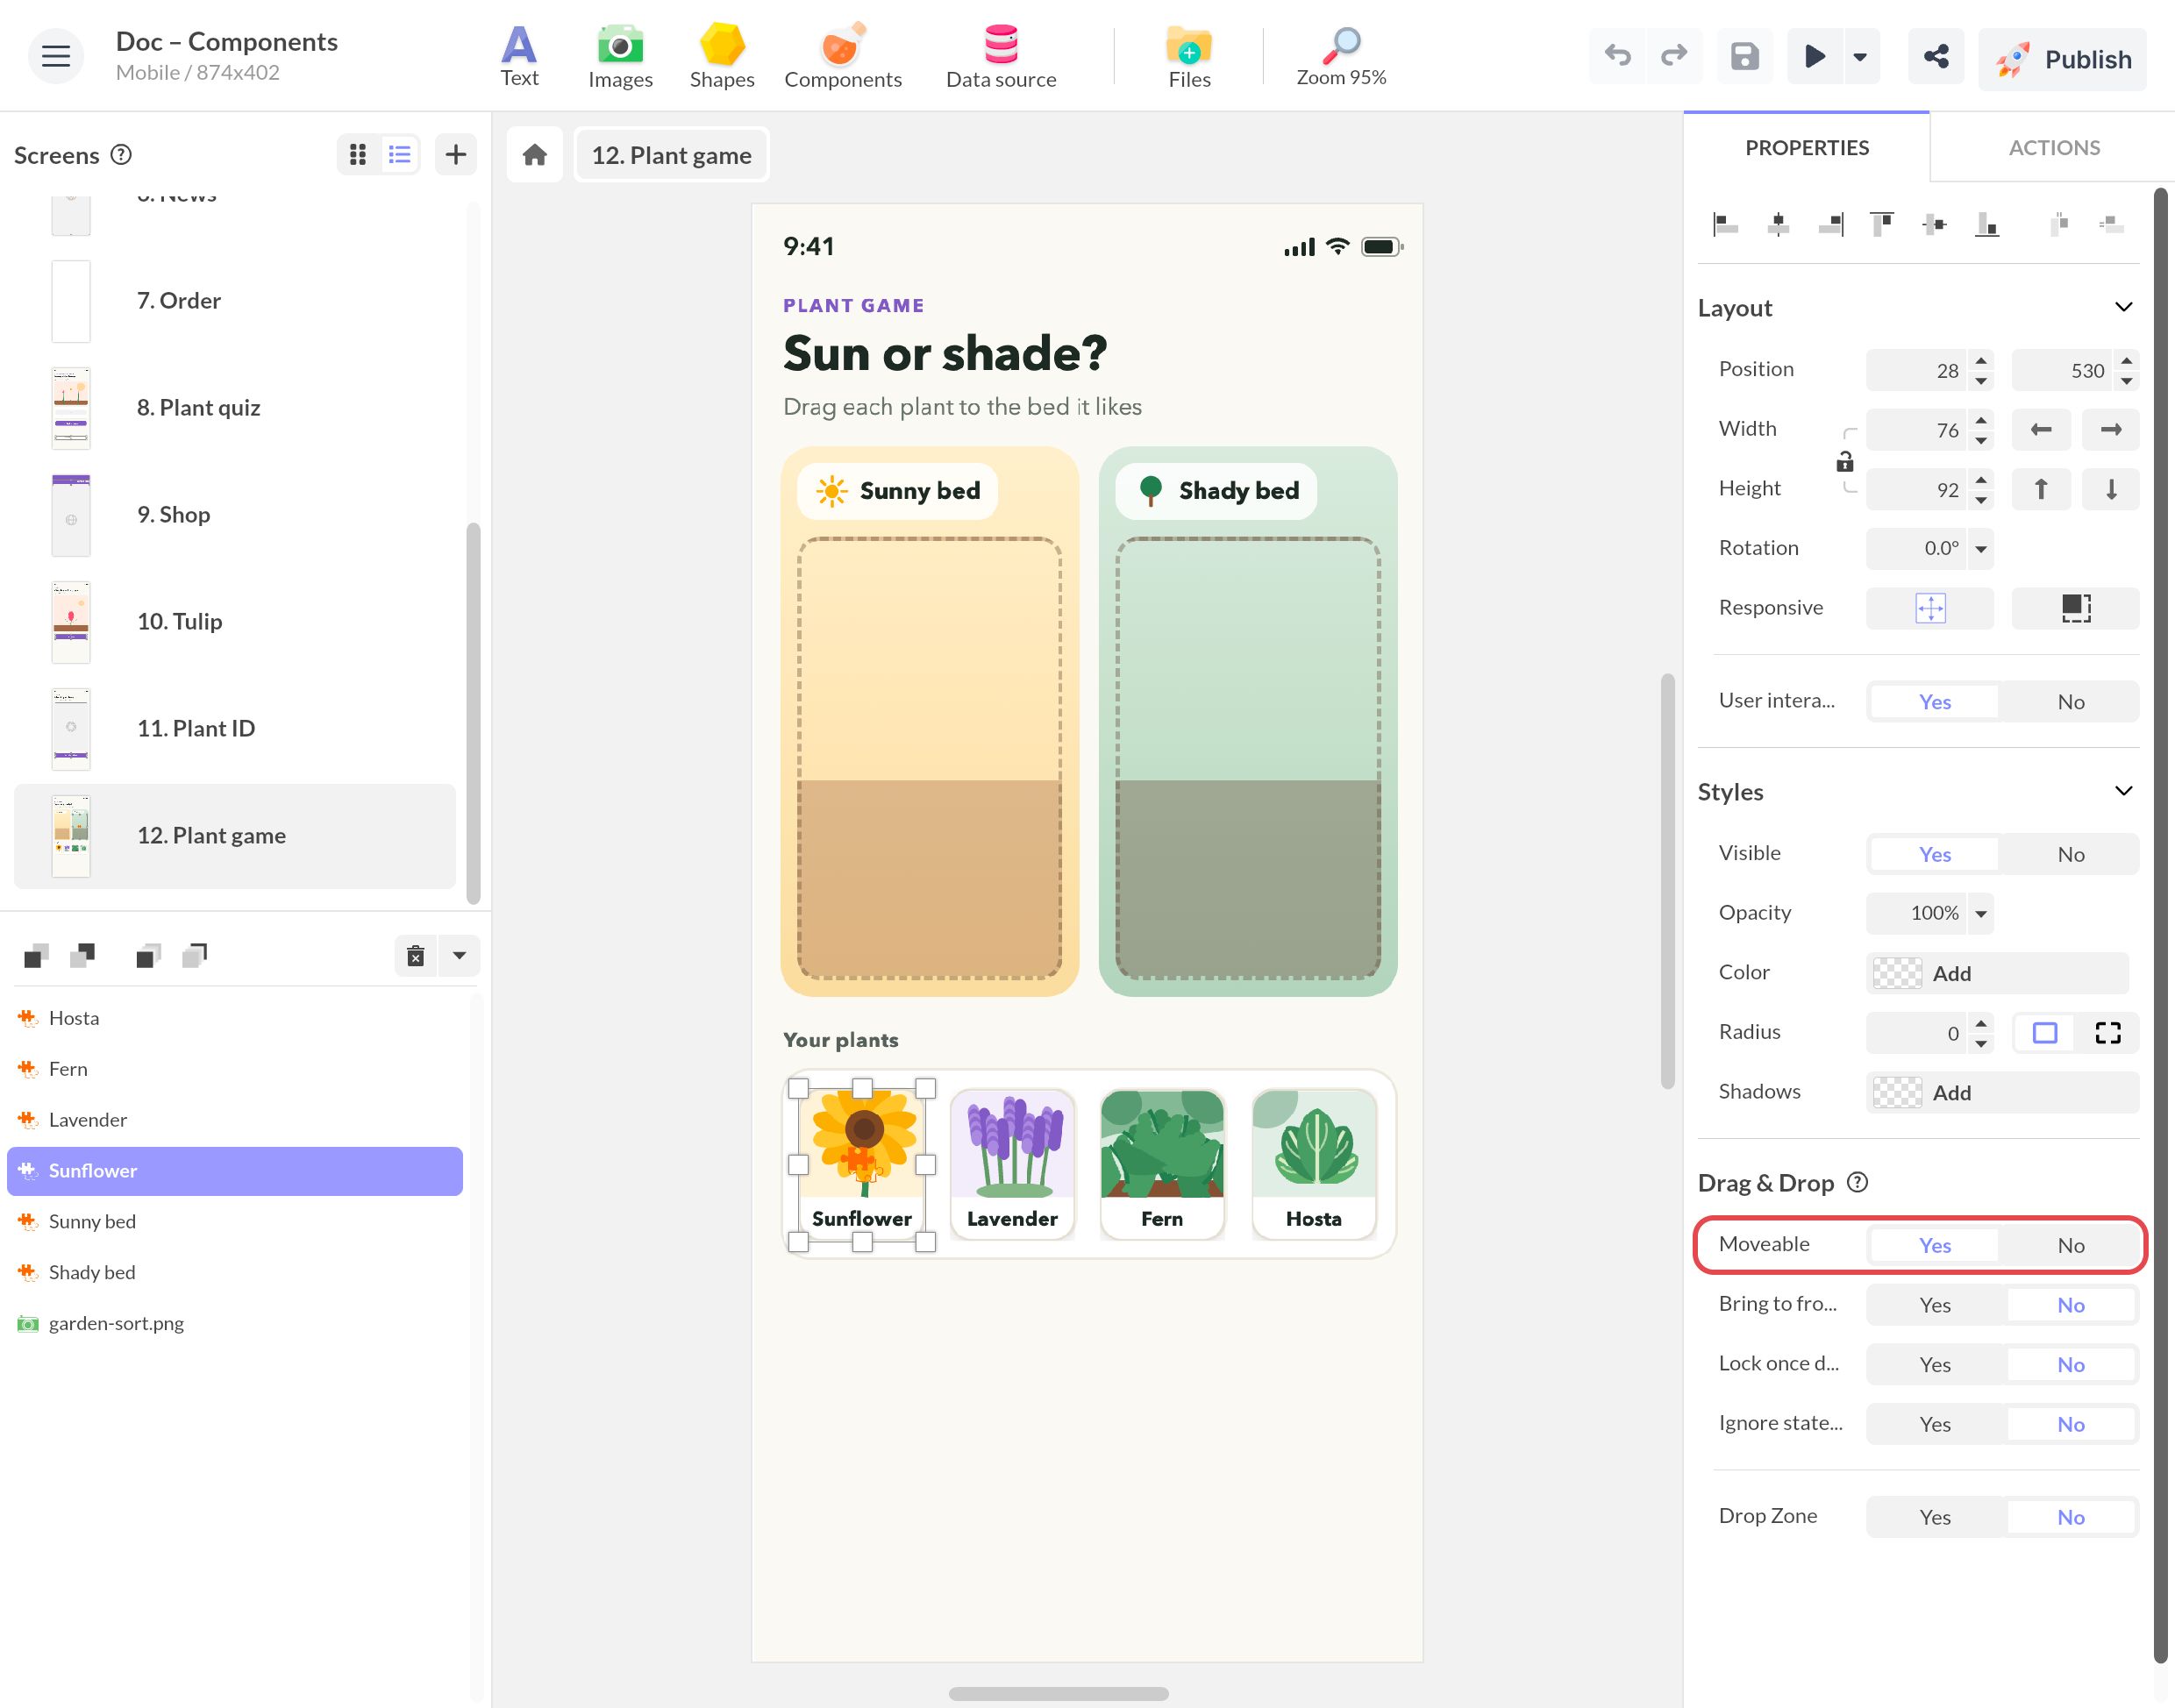Run the preview with the play button
Viewport: 2175px width, 1708px height.
[1814, 56]
